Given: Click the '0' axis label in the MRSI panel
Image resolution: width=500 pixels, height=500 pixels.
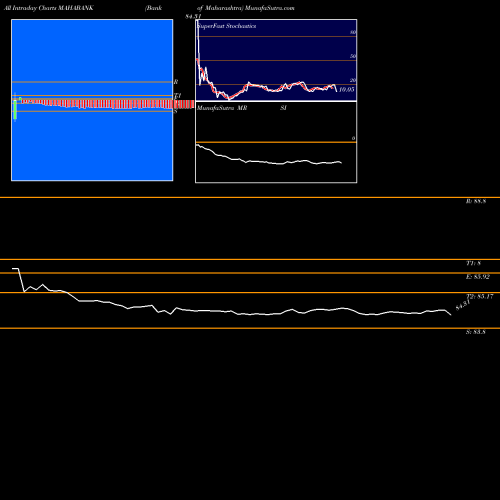Looking at the screenshot, I should click(353, 138).
